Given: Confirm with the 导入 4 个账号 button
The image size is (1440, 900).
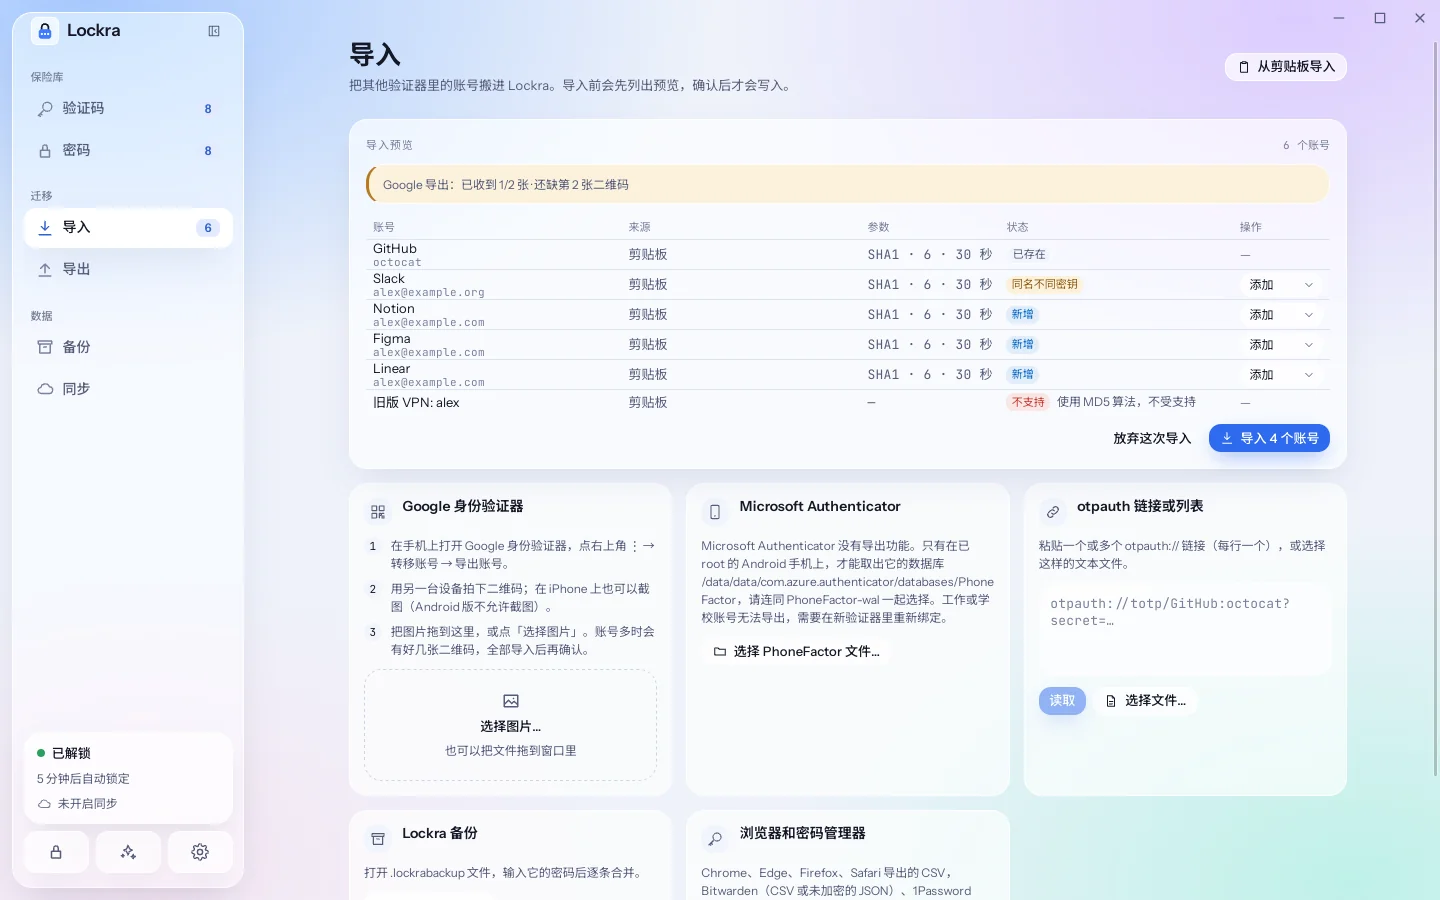Looking at the screenshot, I should pos(1269,438).
